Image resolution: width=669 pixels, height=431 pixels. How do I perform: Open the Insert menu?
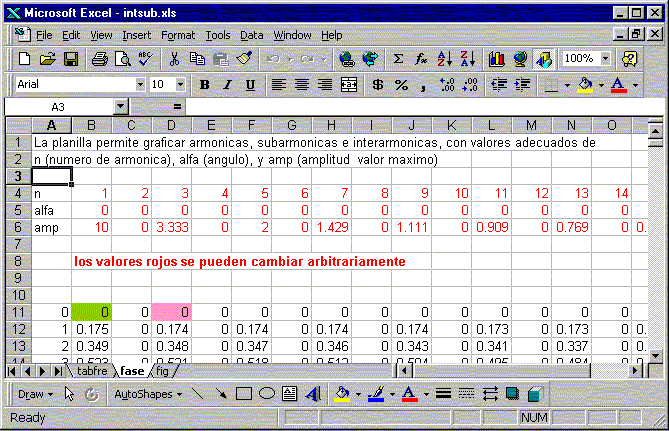[x=137, y=35]
